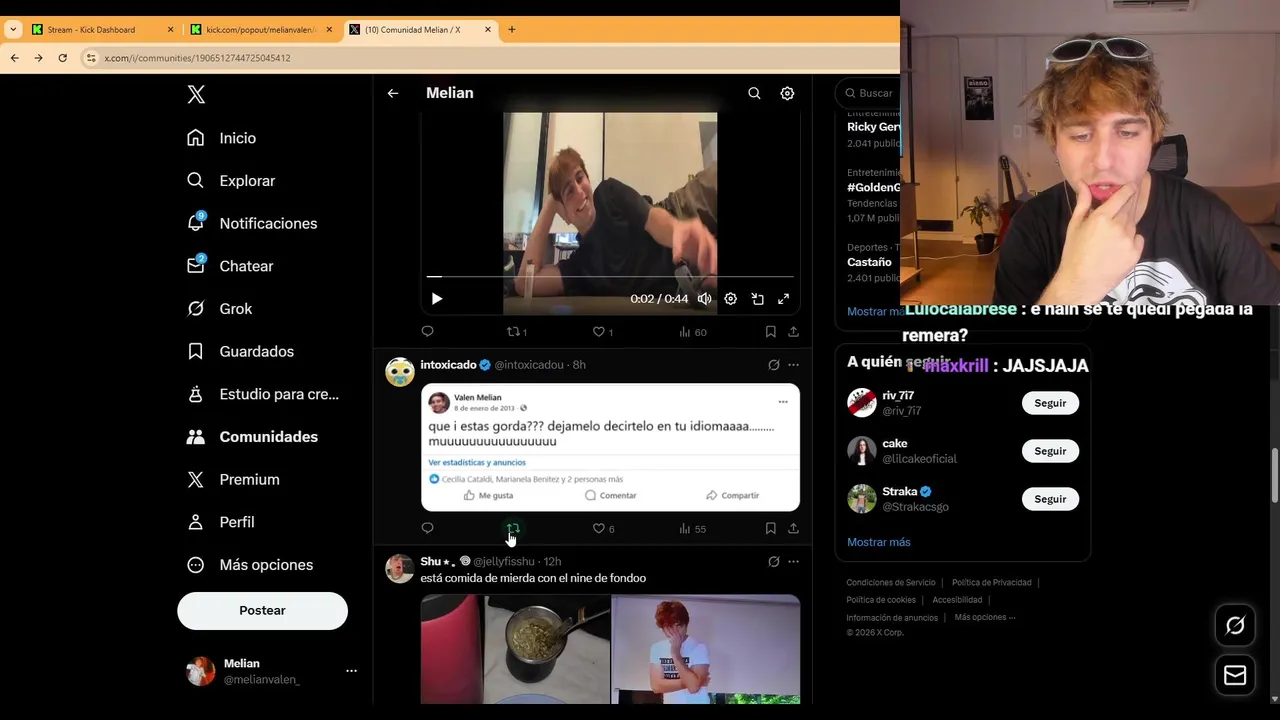1280x720 pixels.
Task: Open Política de Privacidad link
Action: coord(994,583)
